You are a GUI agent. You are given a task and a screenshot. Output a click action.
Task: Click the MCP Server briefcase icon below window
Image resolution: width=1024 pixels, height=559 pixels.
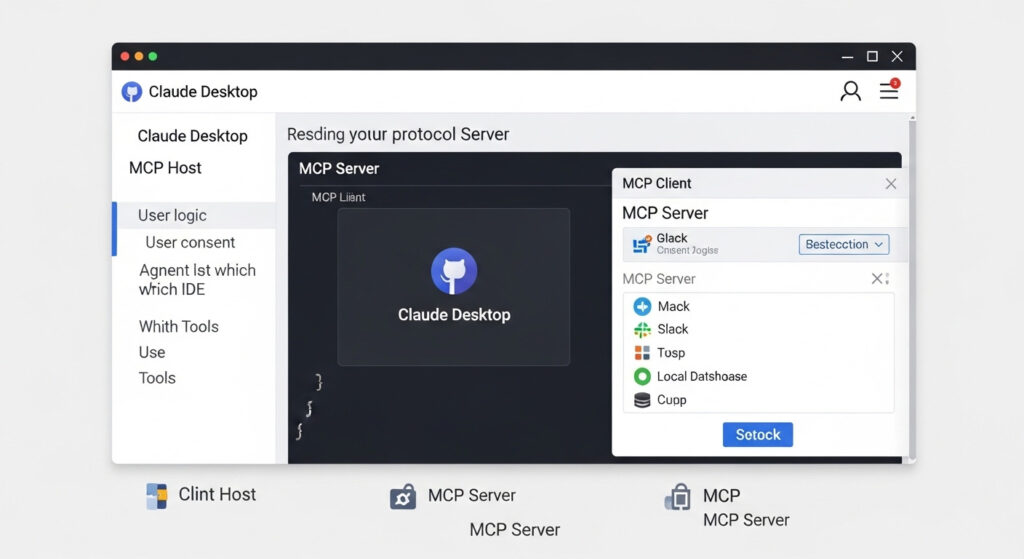click(403, 497)
